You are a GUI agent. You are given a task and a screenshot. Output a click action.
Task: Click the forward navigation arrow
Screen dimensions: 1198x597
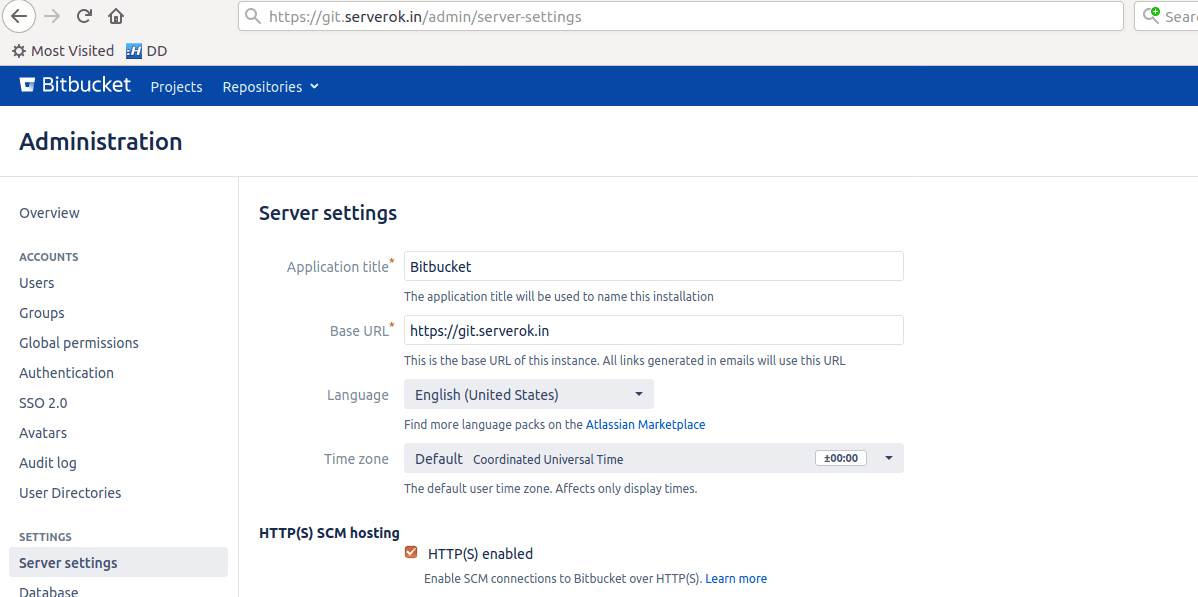[50, 16]
